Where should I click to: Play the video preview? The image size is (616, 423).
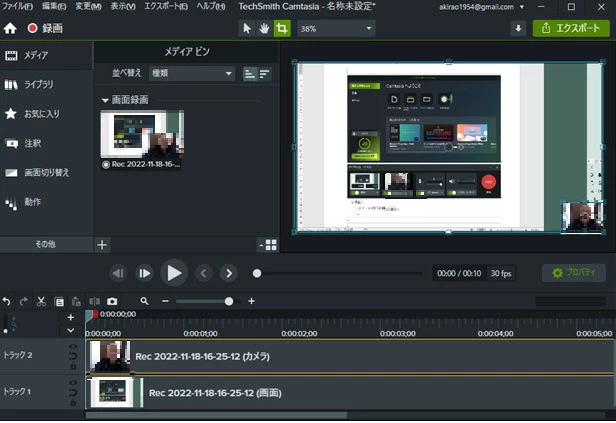[174, 272]
